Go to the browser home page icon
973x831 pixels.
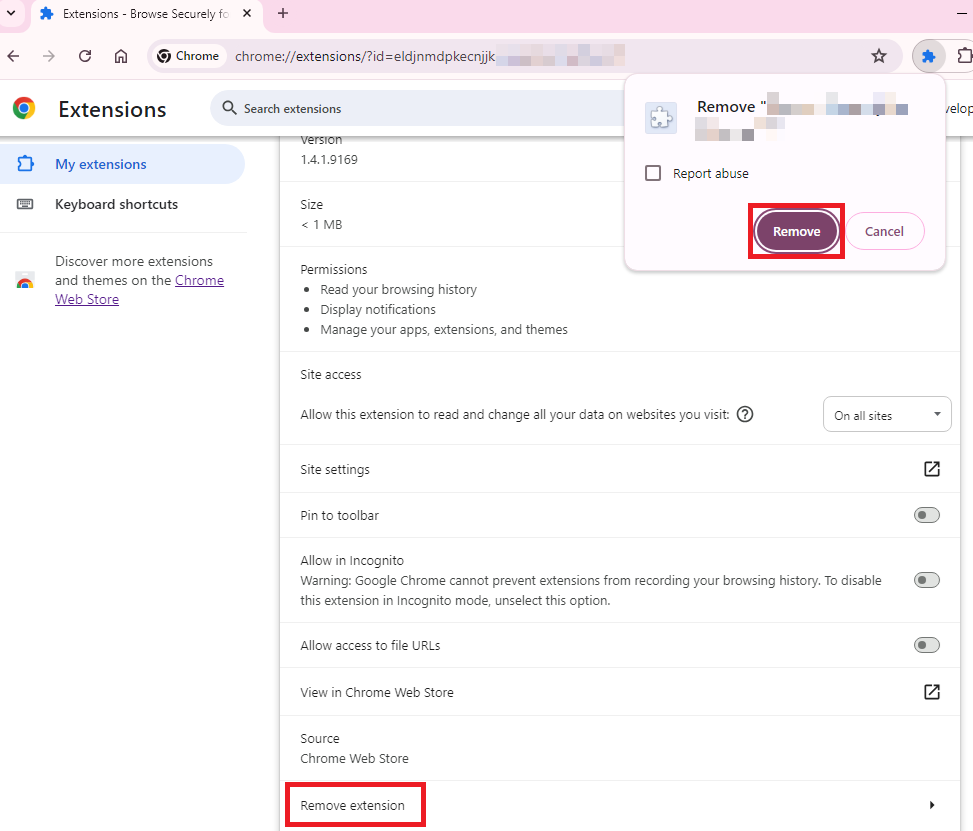[121, 56]
